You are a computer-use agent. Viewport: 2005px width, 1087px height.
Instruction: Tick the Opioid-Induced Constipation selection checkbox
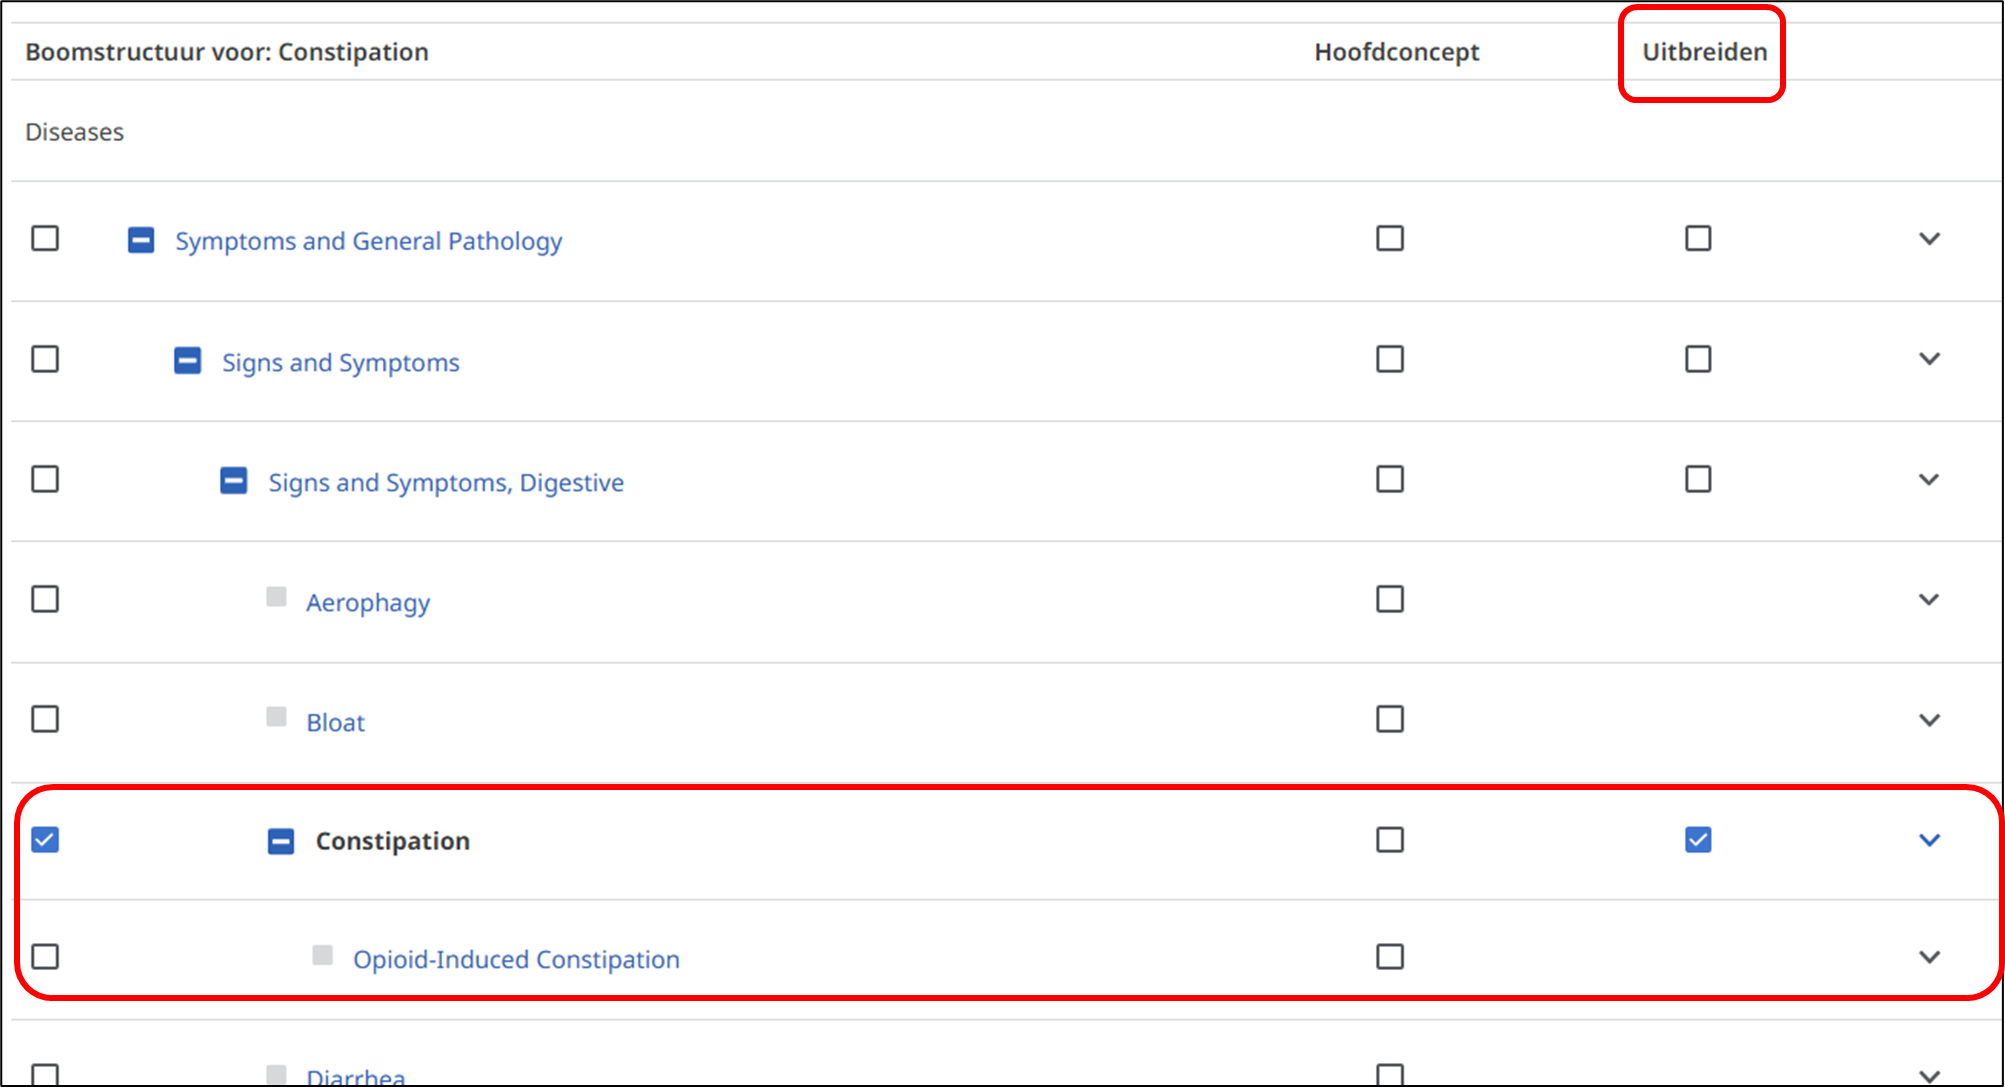(x=45, y=957)
